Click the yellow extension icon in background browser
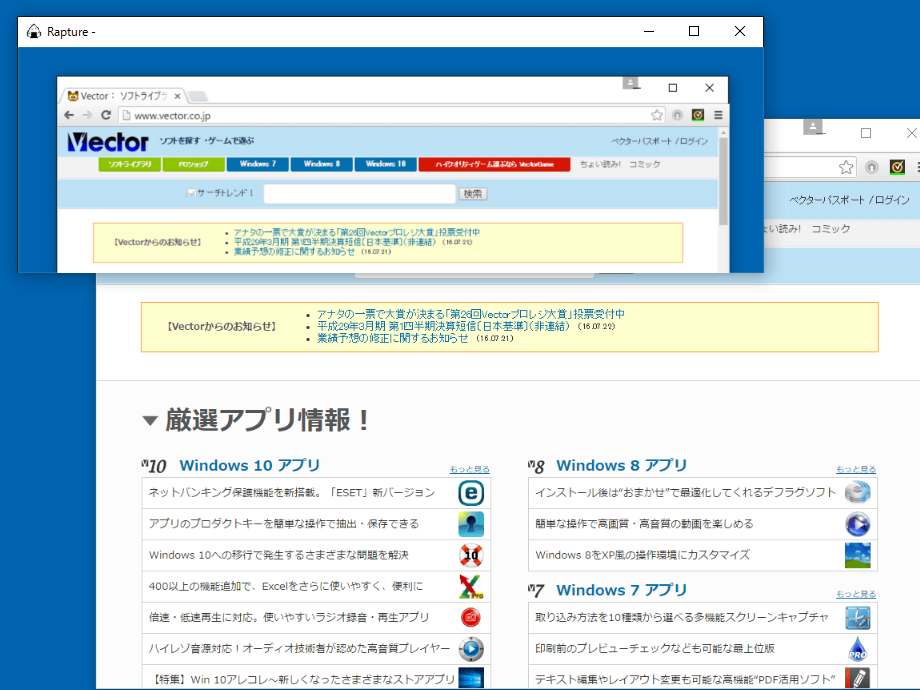Screen dimensions: 920x690 pyautogui.click(x=897, y=167)
